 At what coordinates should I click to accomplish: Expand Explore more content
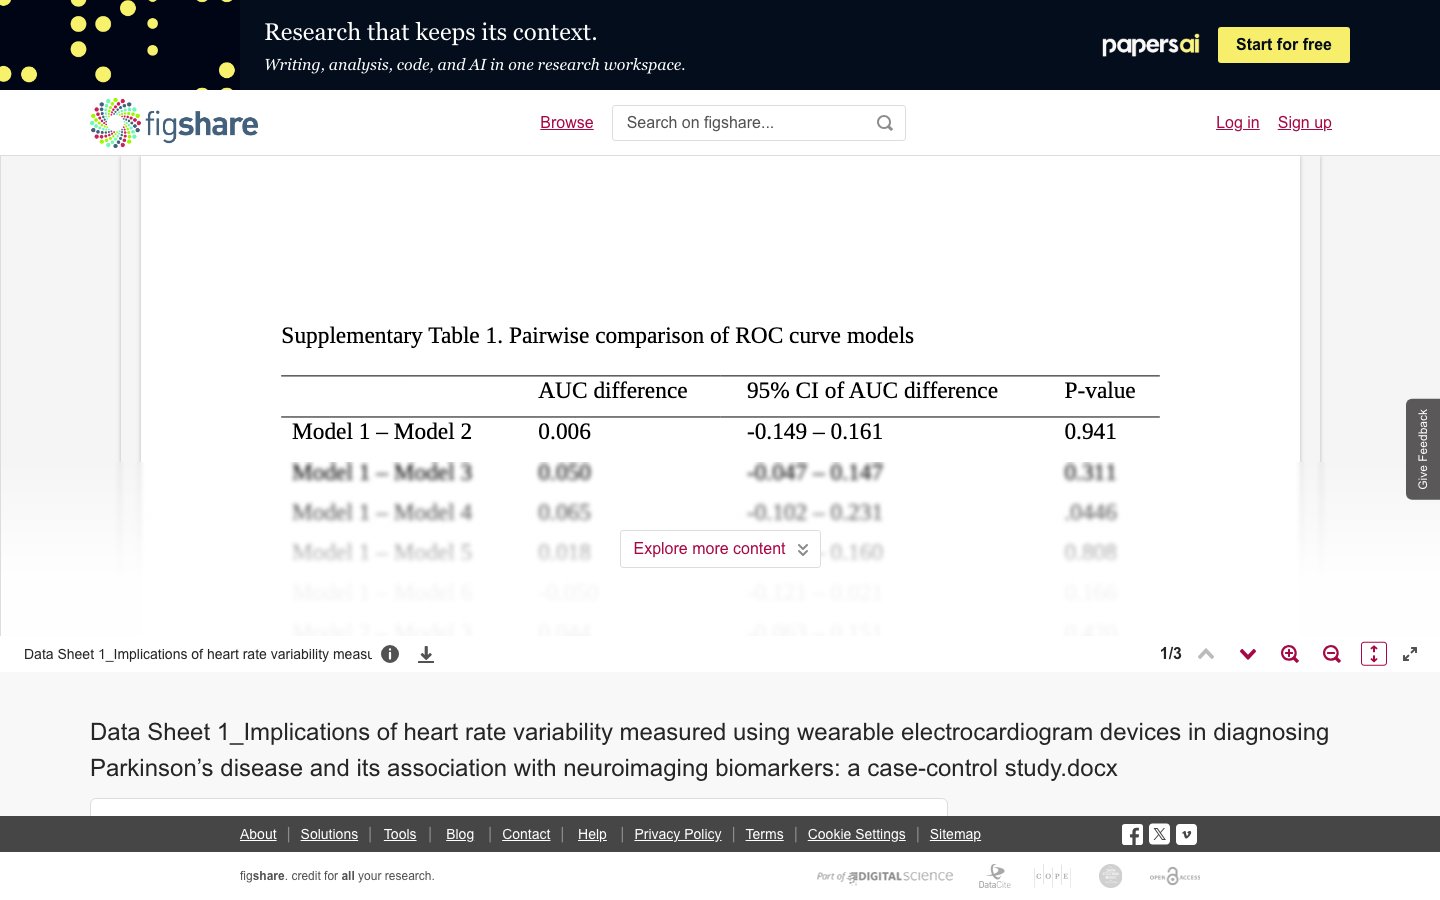720,549
